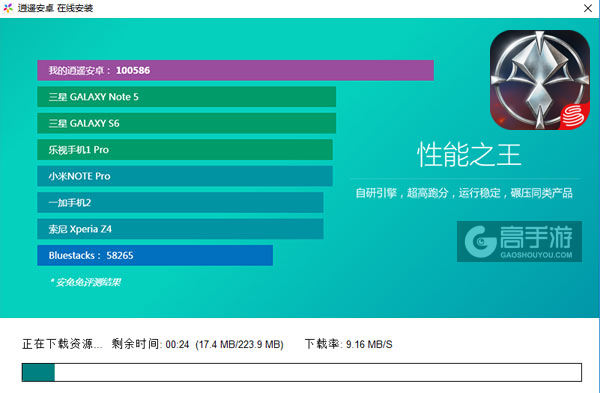The width and height of the screenshot is (600, 393).
Task: Close the 逍遥安卓 installer window
Action: coord(588,8)
